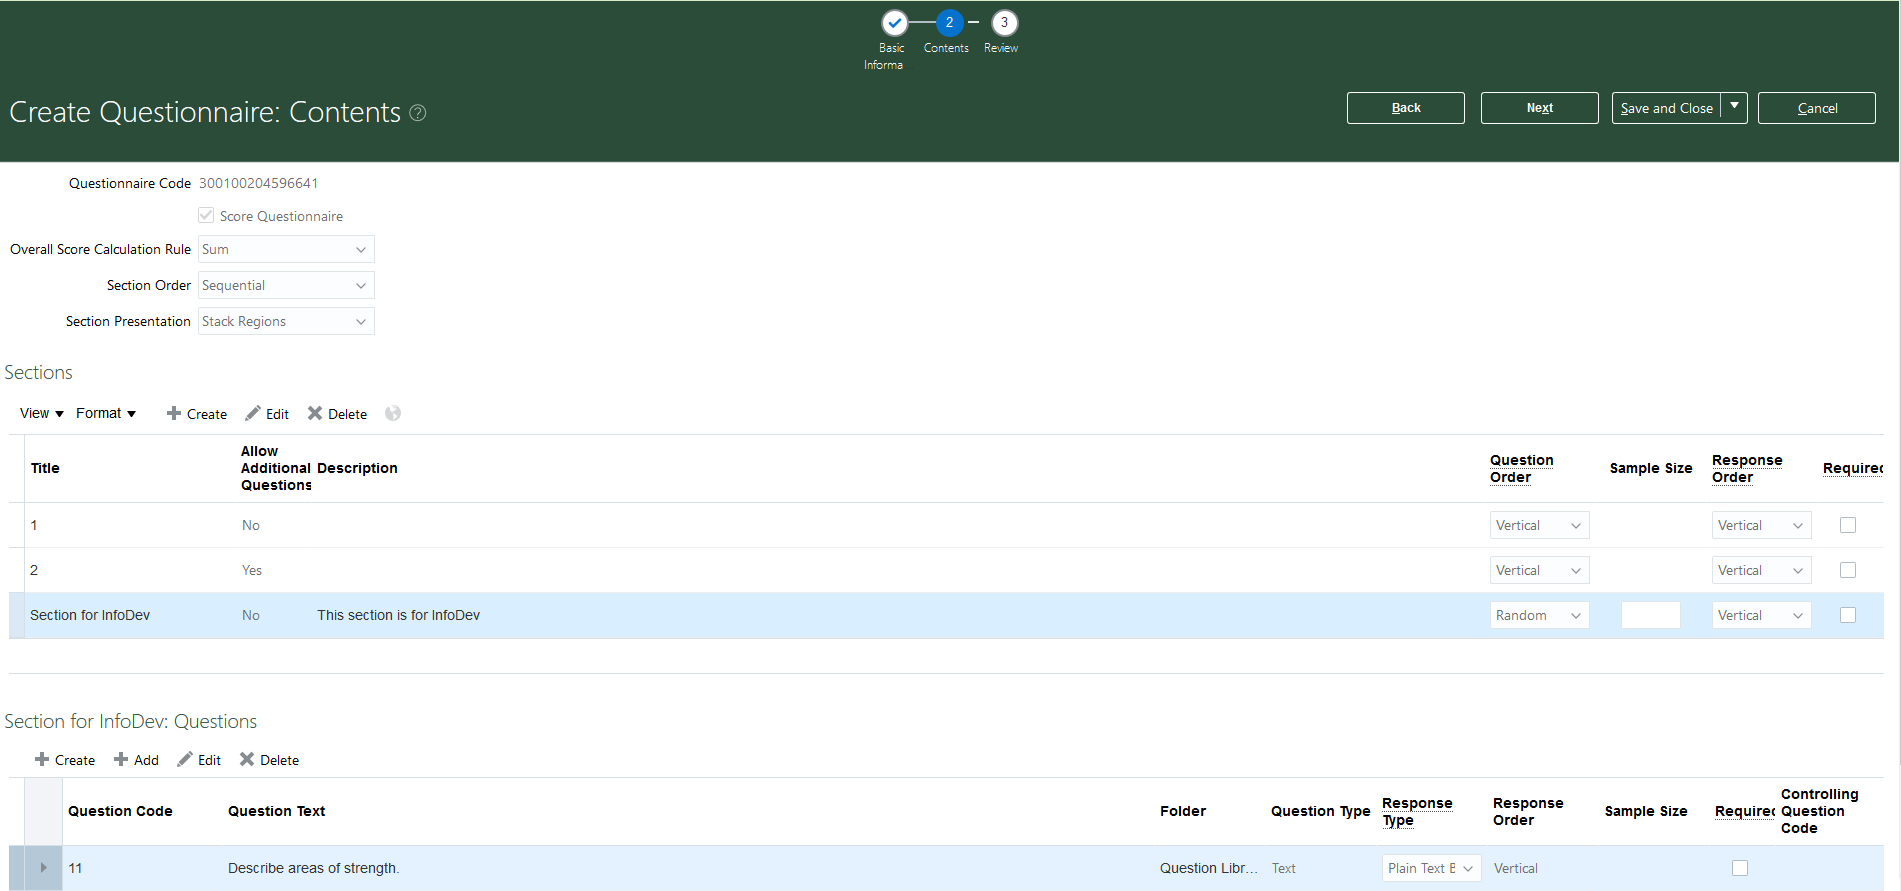
Task: Click the Question Text column header
Action: coord(276,811)
